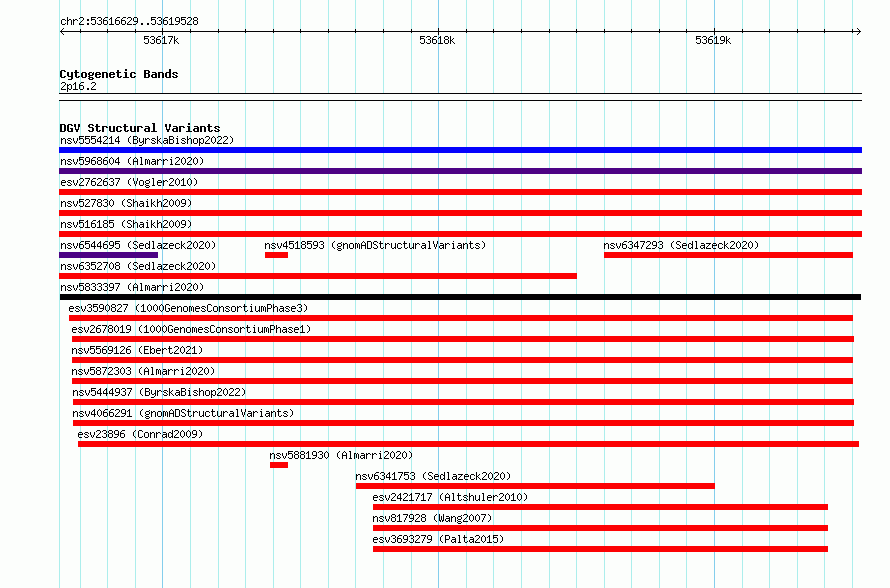Click the chr2:53616629..53619528 region label
Screen dimensions: 890x588
(x=129, y=22)
